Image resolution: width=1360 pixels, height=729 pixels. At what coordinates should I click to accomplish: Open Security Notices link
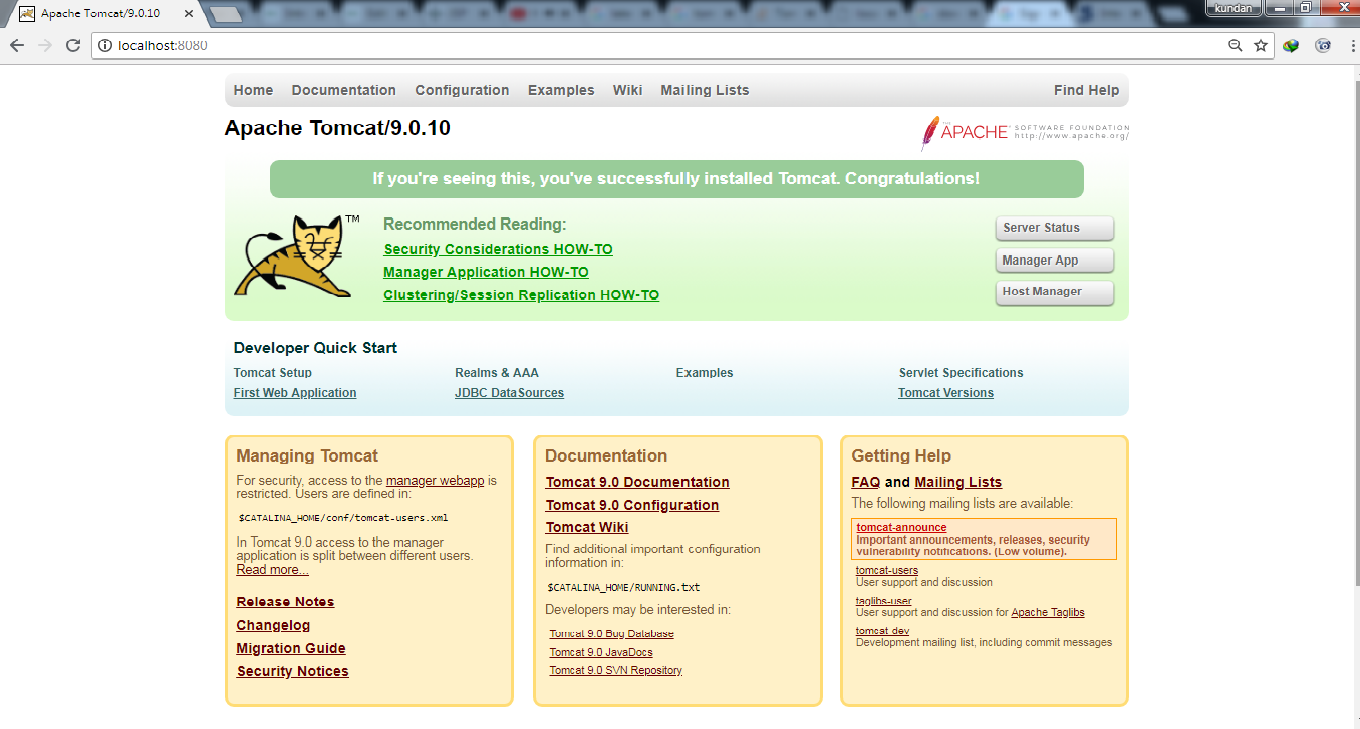[292, 671]
